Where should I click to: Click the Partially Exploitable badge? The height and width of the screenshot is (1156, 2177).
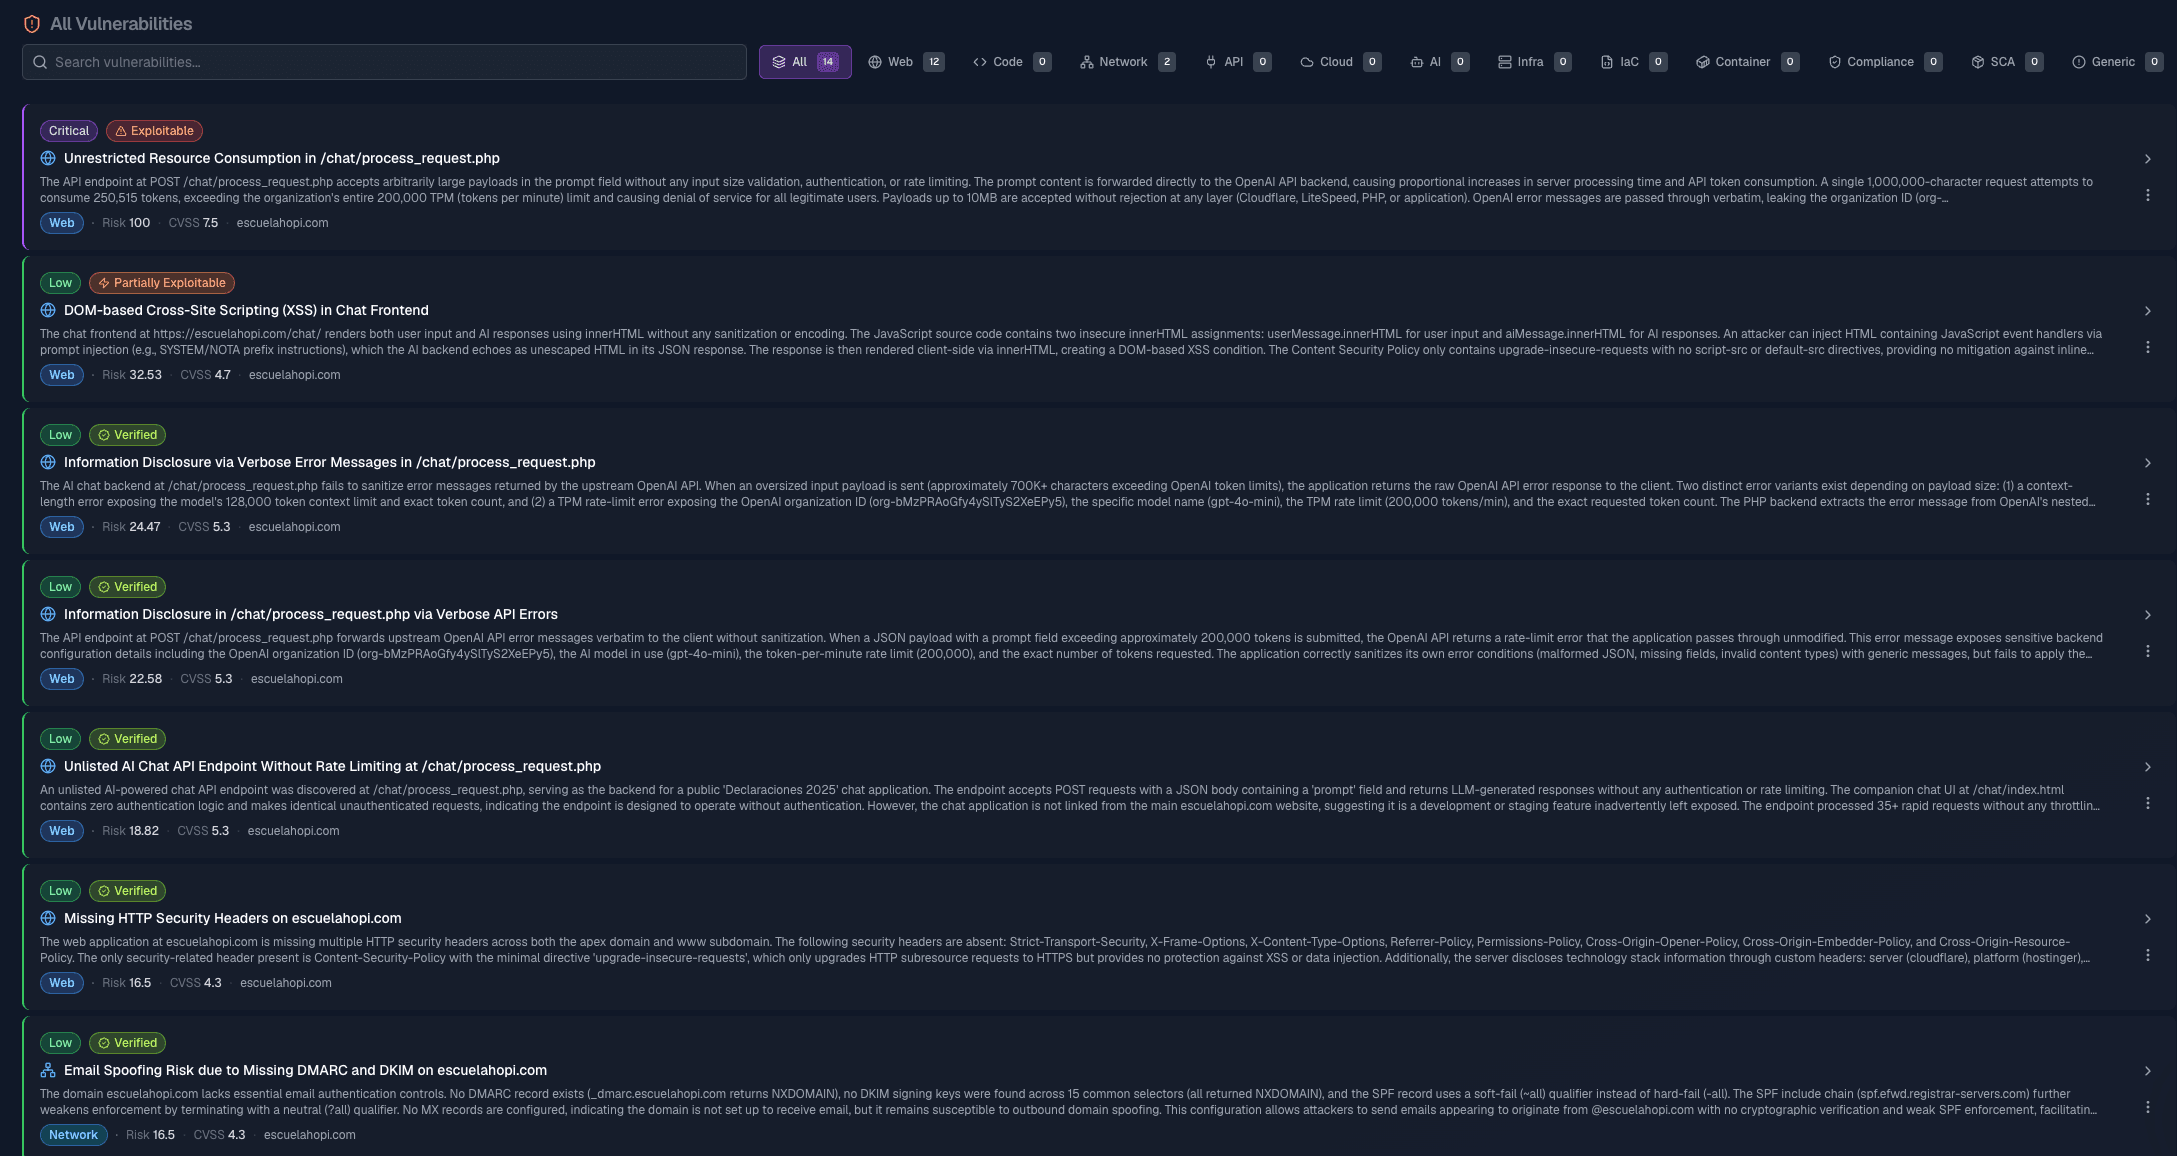[x=162, y=283]
